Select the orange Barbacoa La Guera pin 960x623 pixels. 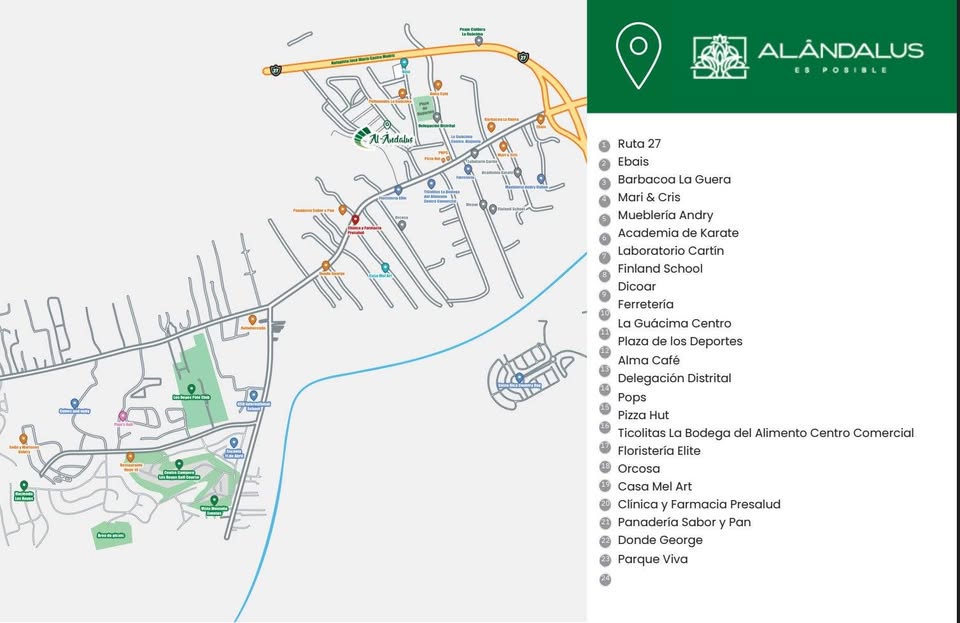click(x=491, y=127)
